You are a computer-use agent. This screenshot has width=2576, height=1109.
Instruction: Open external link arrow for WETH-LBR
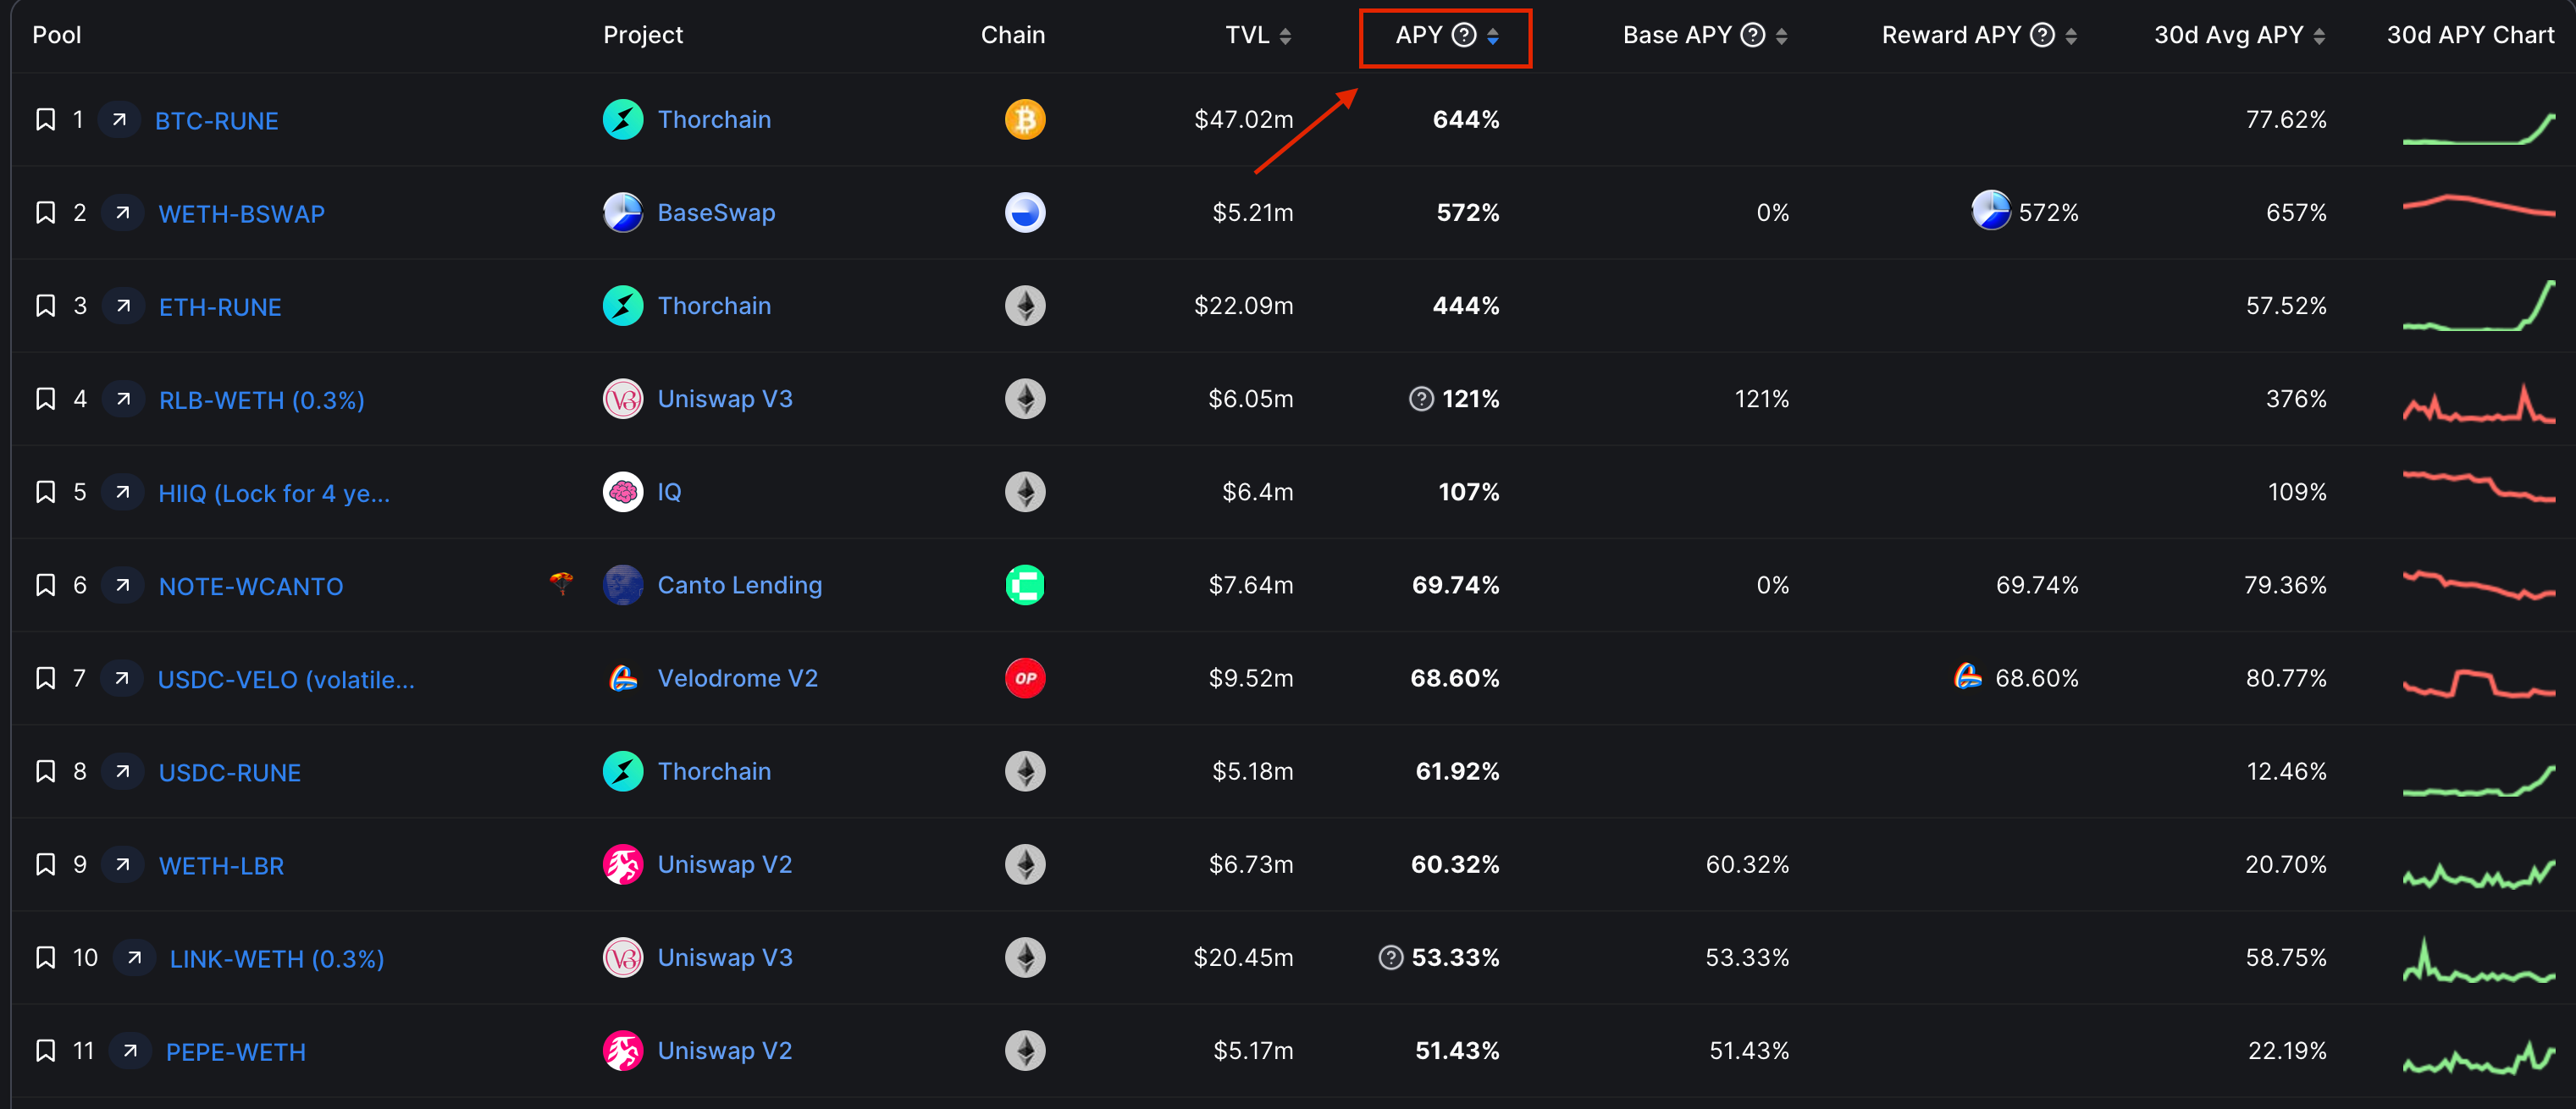[x=122, y=864]
